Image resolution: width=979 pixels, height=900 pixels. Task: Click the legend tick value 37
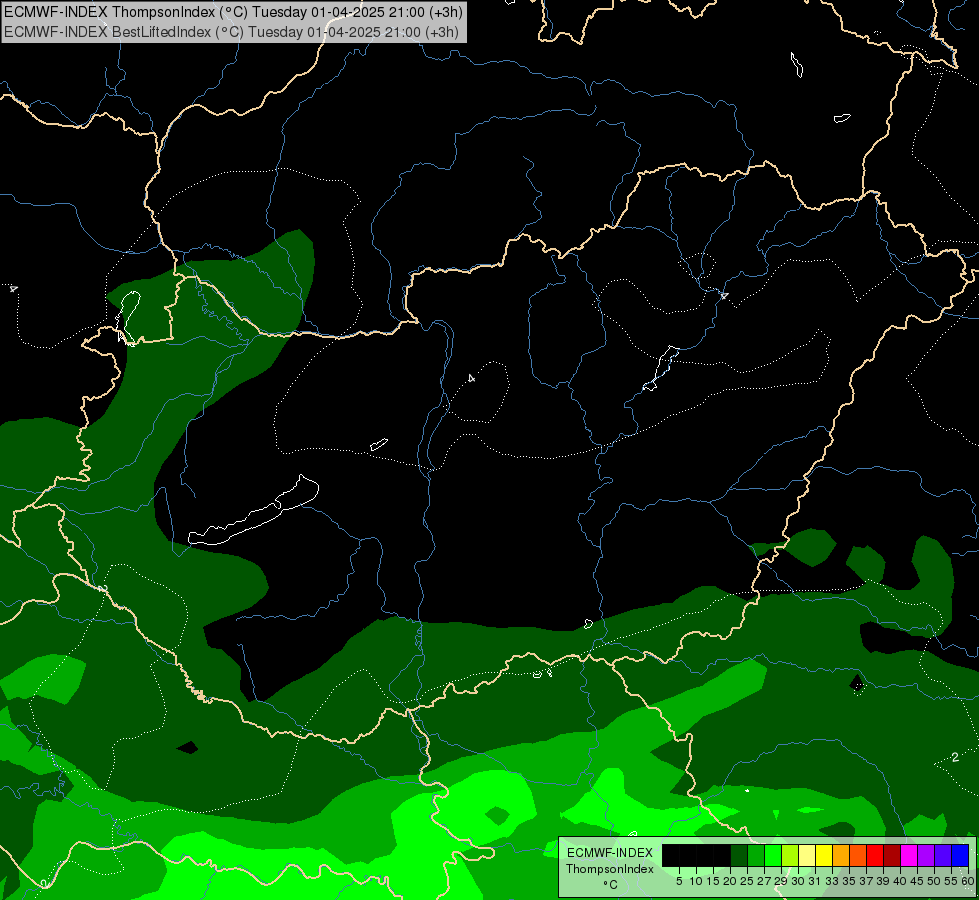pyautogui.click(x=867, y=881)
